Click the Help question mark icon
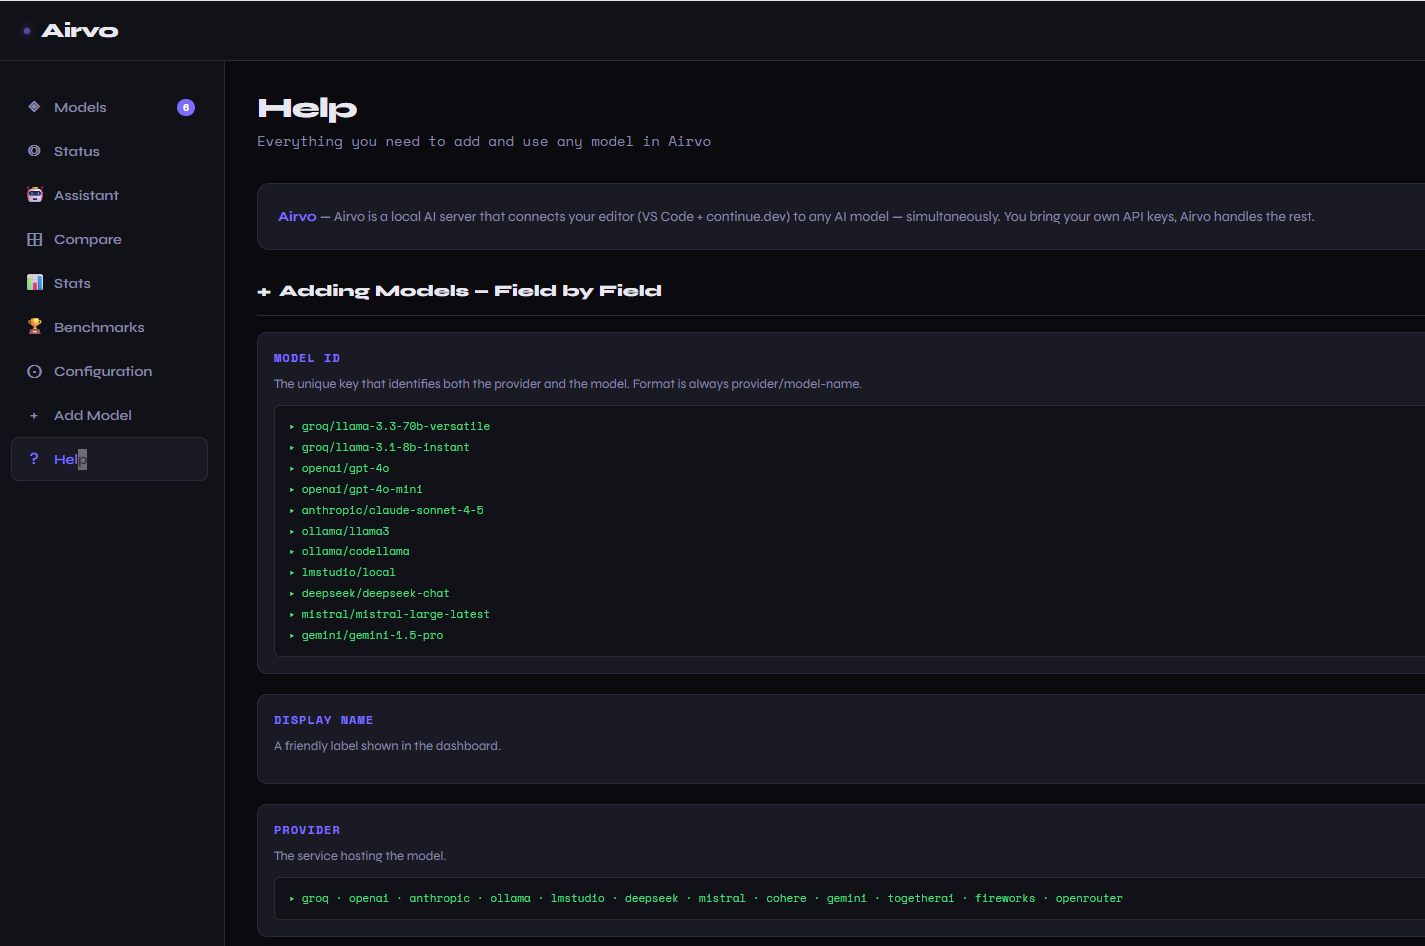 point(34,459)
